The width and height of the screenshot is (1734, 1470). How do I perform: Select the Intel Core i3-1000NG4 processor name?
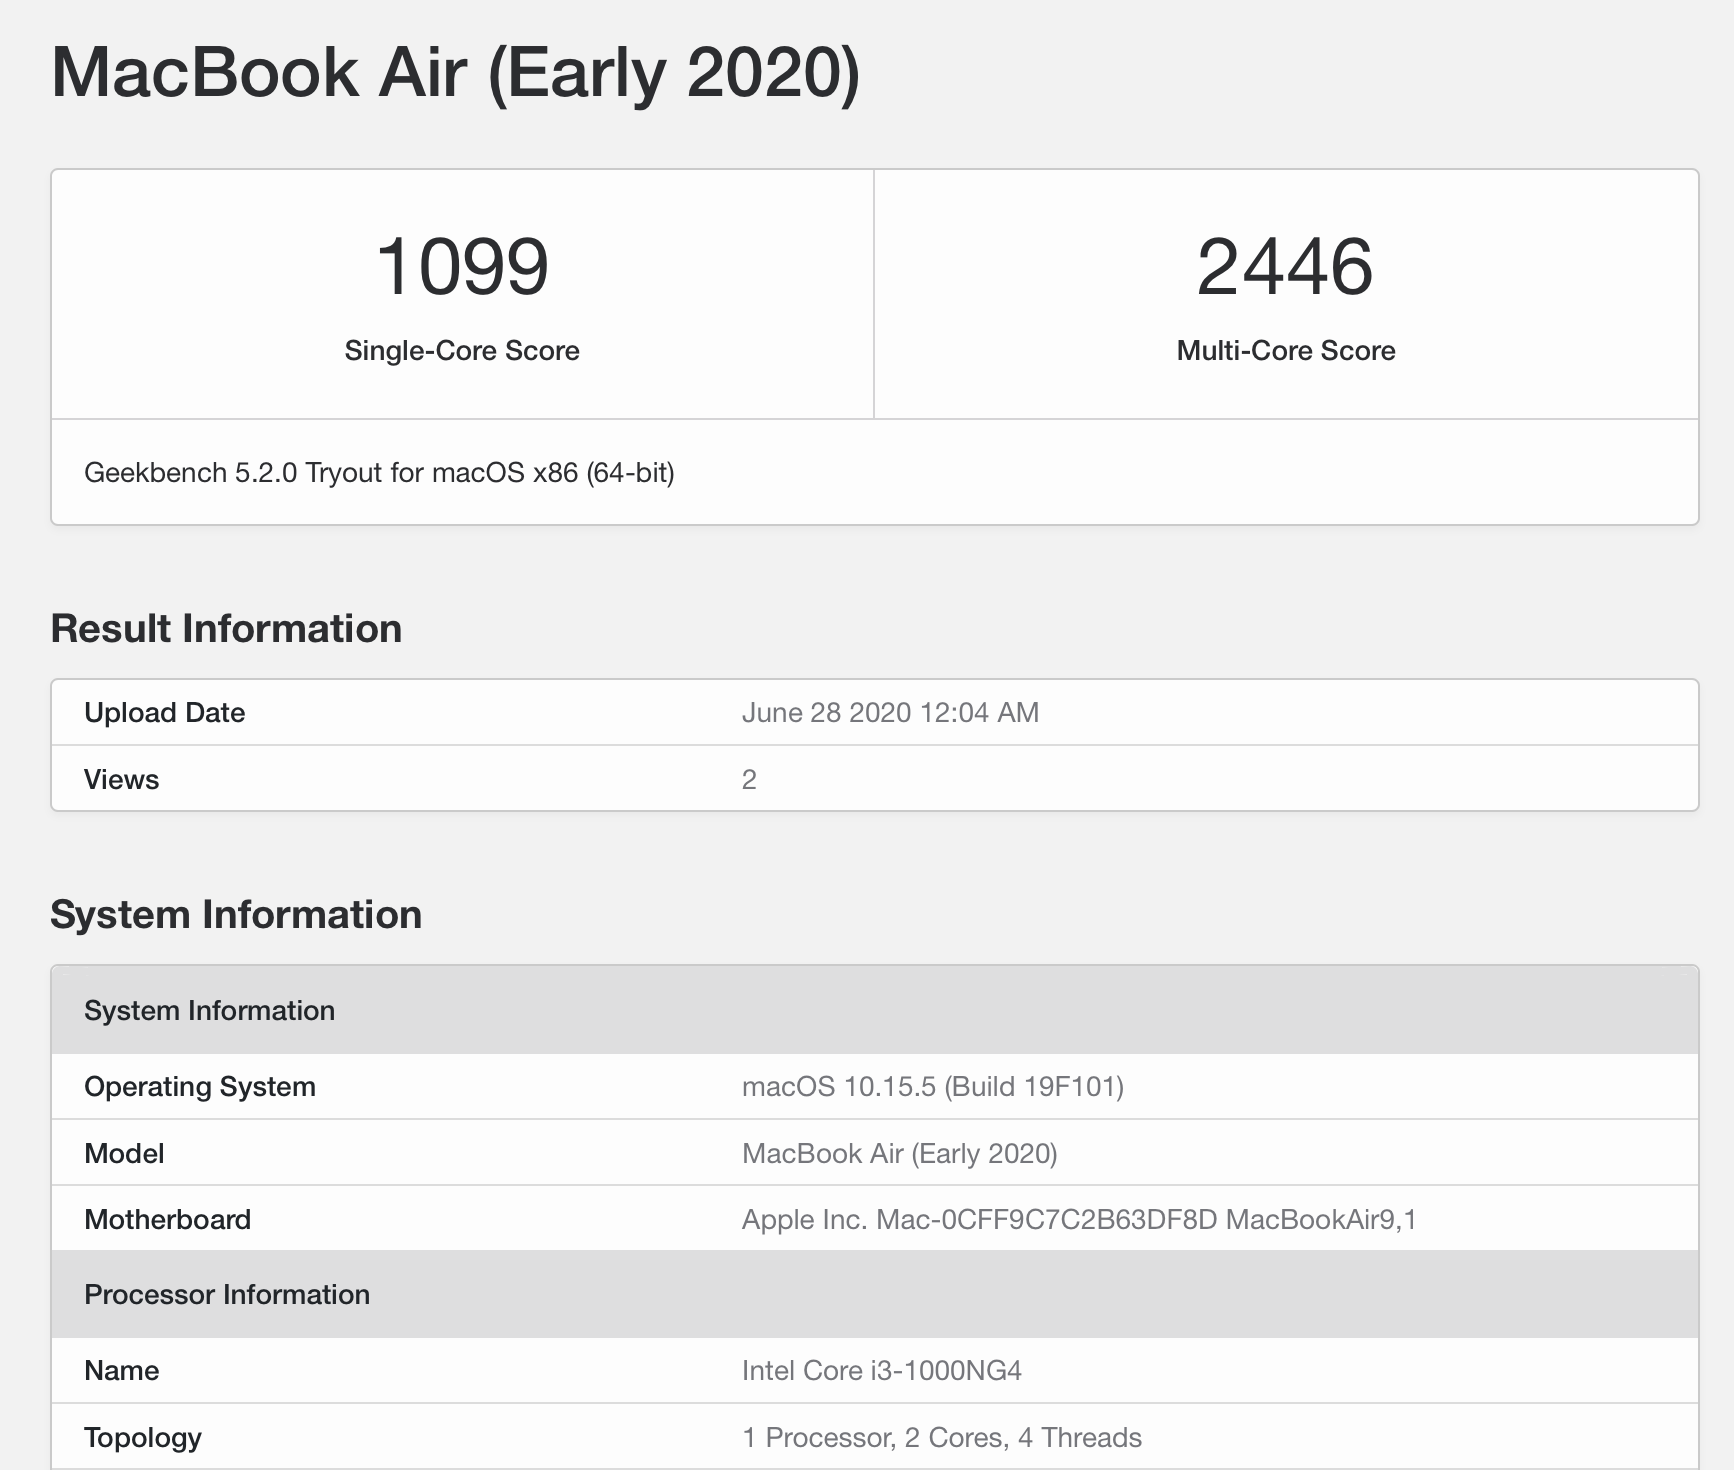tap(881, 1371)
